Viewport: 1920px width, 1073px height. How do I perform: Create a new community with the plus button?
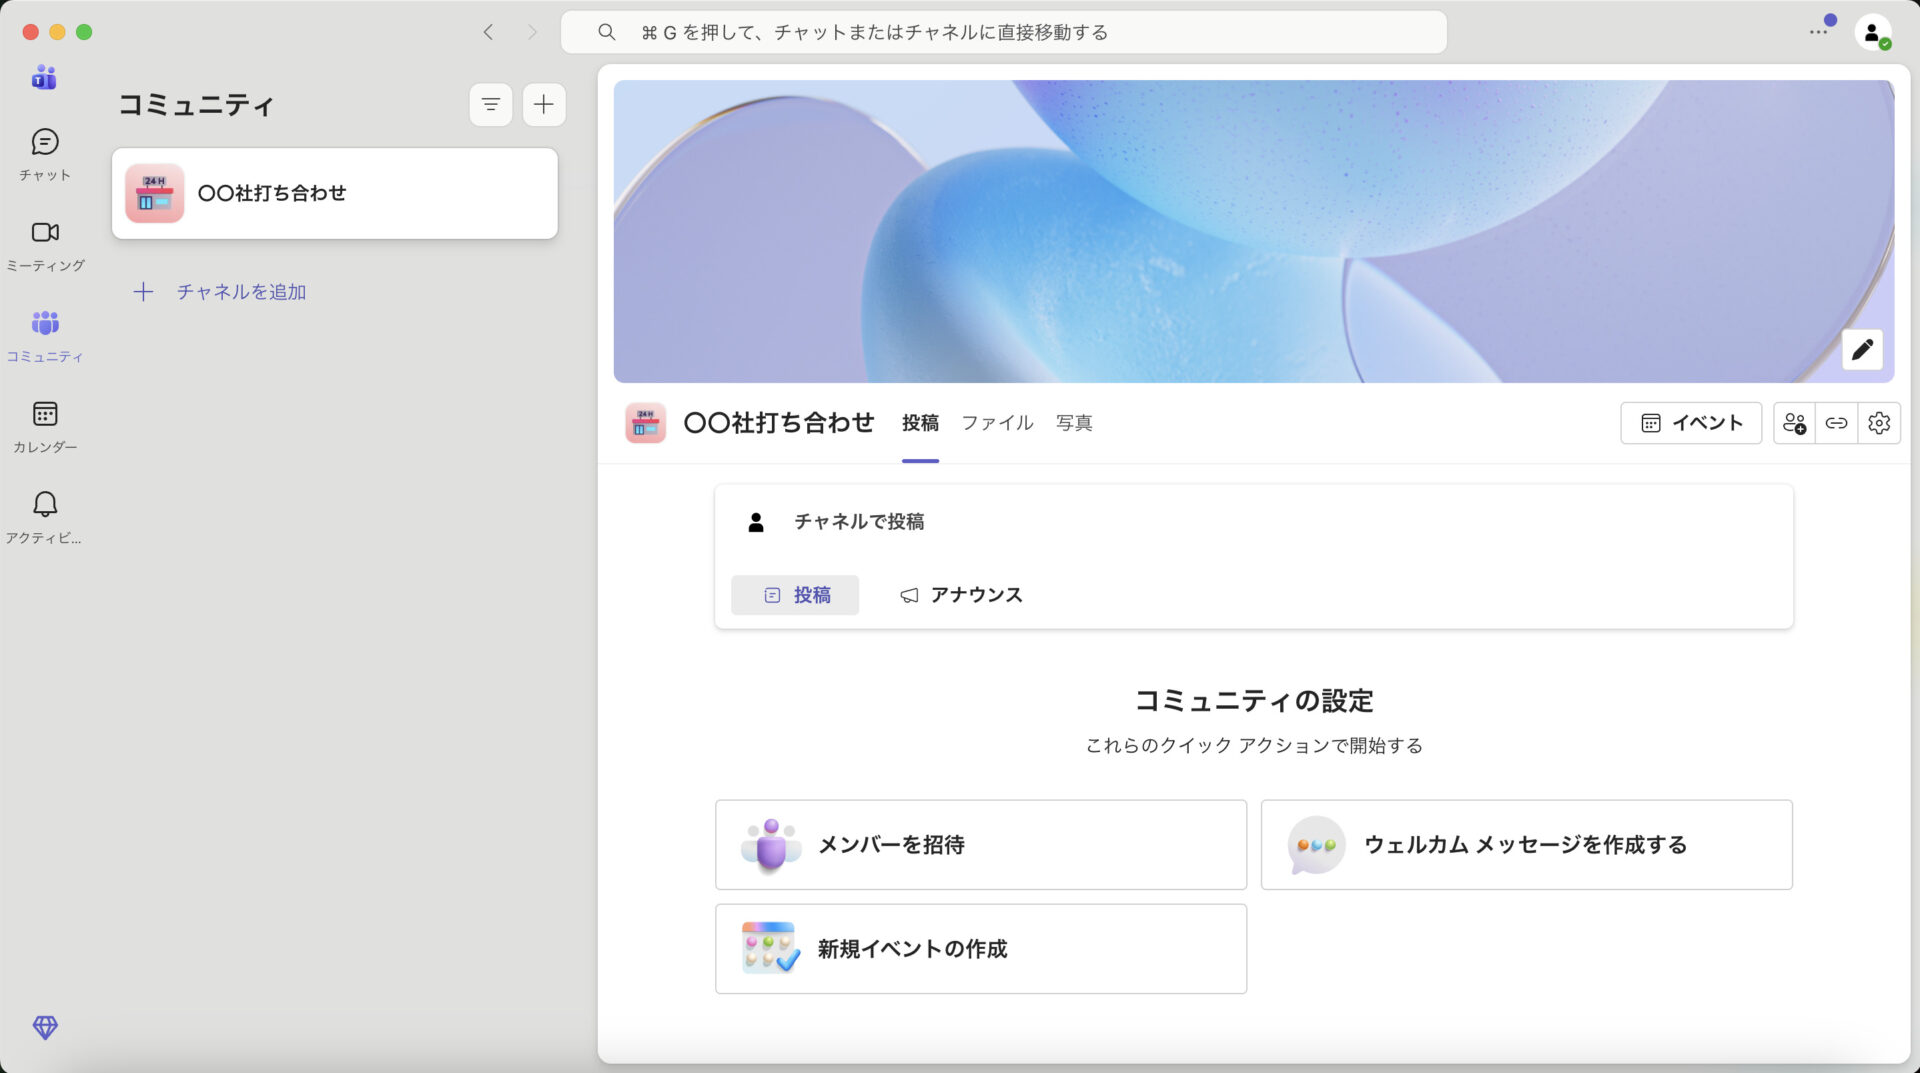click(543, 104)
